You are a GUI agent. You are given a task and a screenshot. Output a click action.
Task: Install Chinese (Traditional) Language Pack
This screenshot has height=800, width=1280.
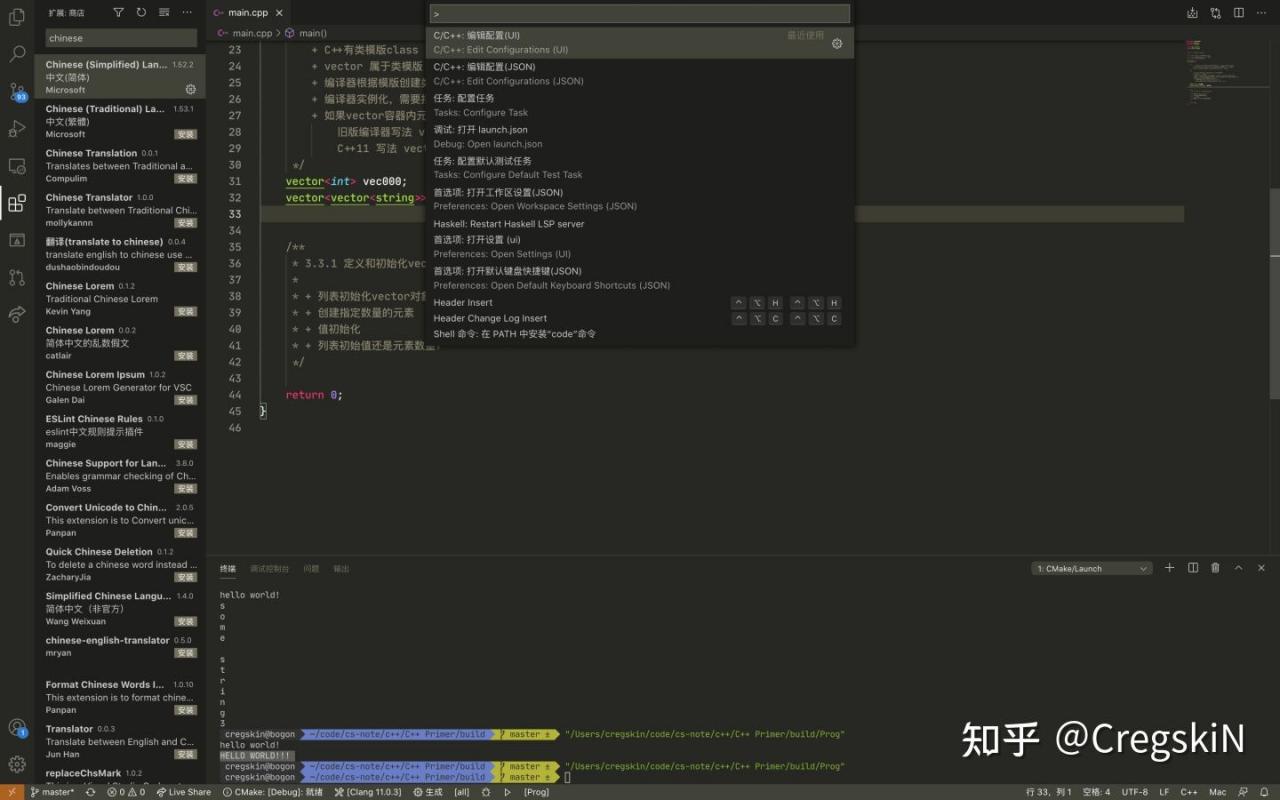[186, 134]
